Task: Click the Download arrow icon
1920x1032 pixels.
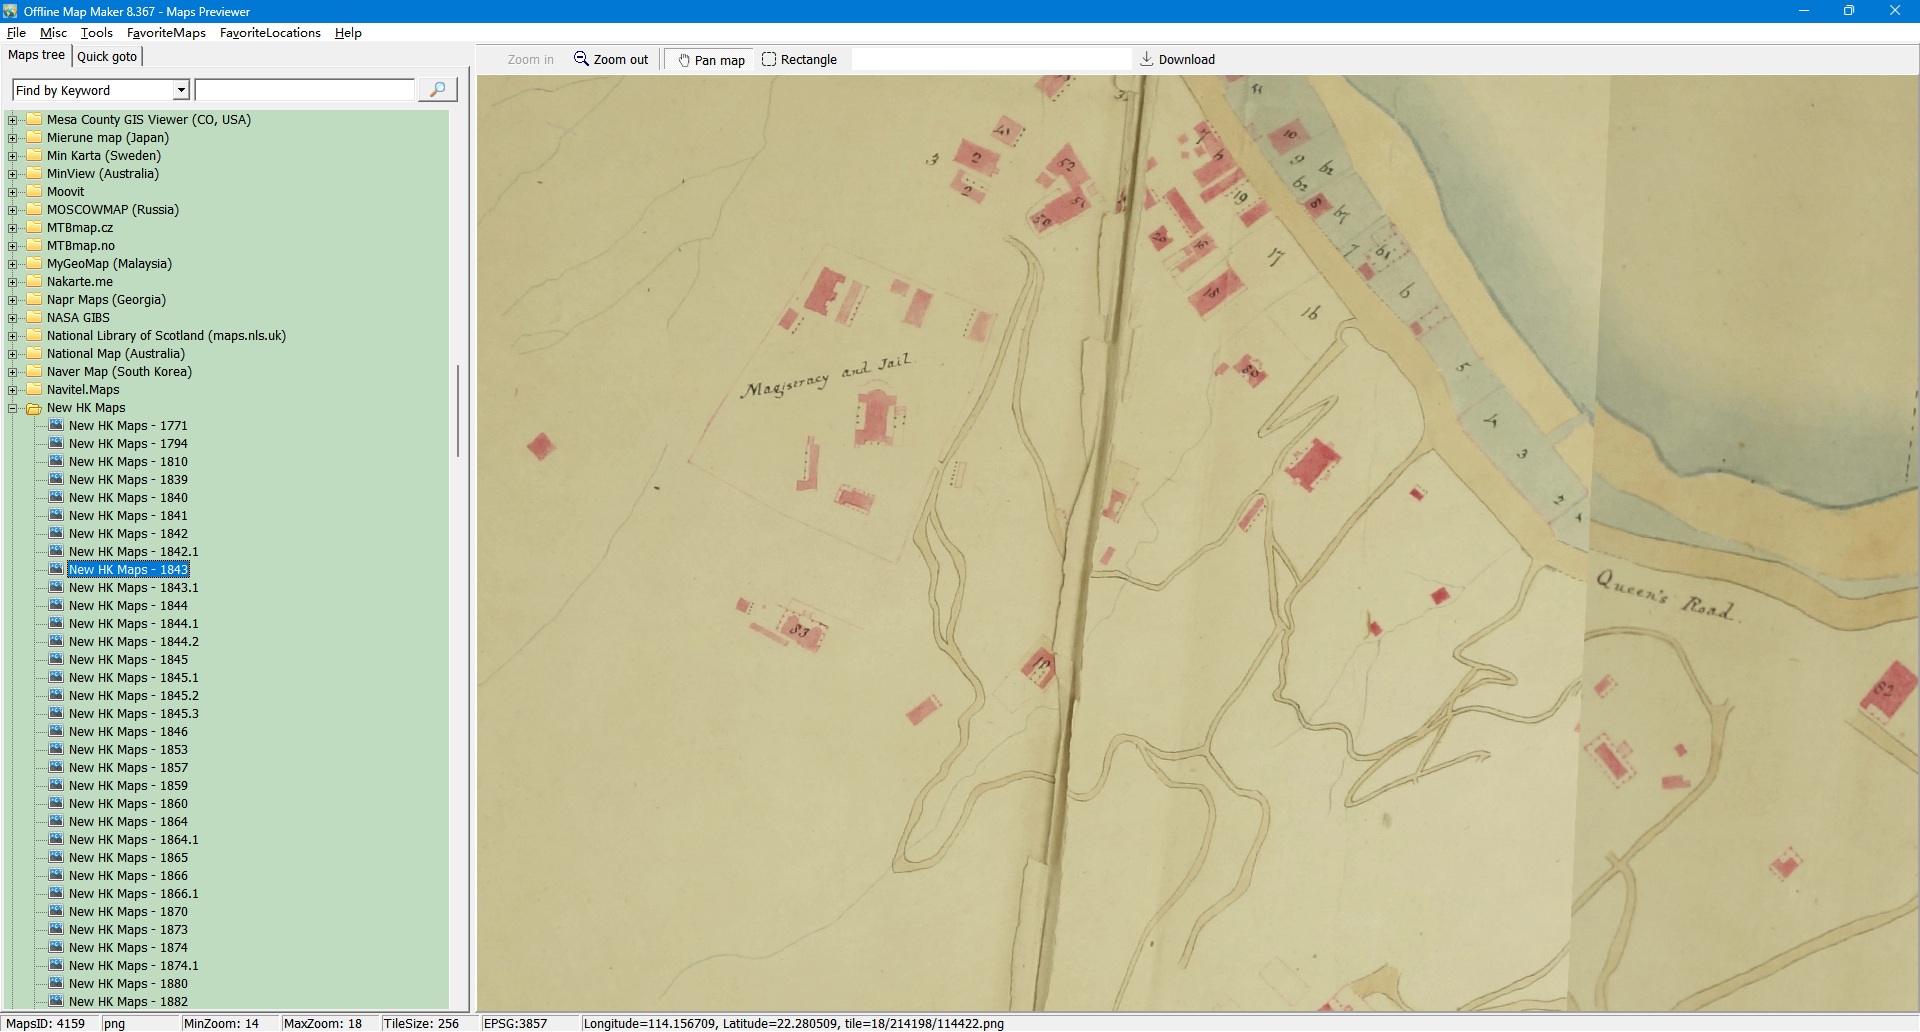Action: [1147, 59]
